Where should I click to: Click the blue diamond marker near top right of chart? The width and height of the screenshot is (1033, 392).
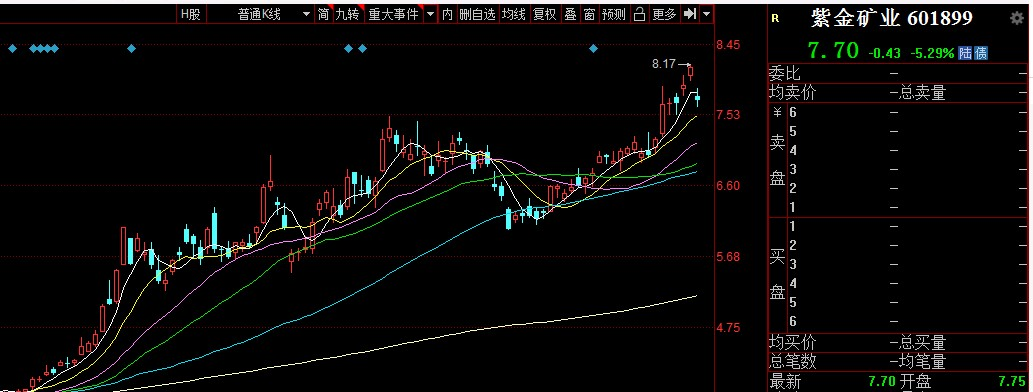click(594, 48)
